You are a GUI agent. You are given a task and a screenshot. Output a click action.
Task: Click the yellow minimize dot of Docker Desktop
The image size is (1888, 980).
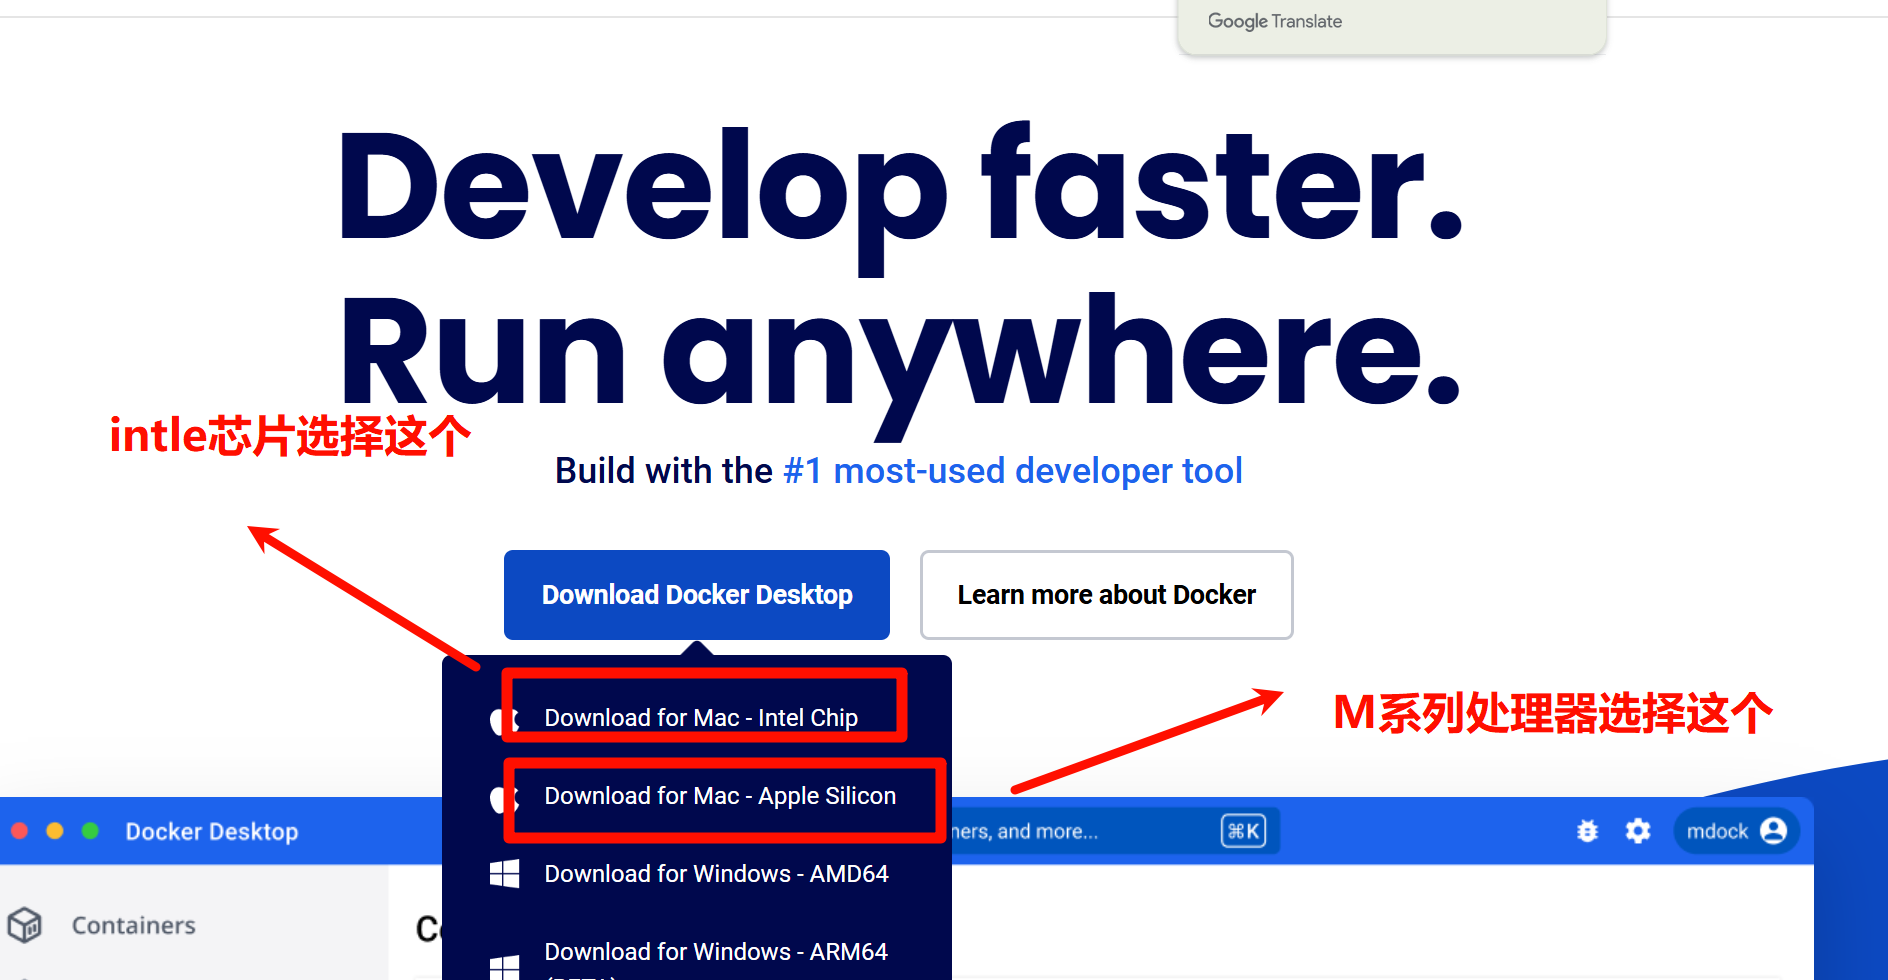(x=55, y=831)
